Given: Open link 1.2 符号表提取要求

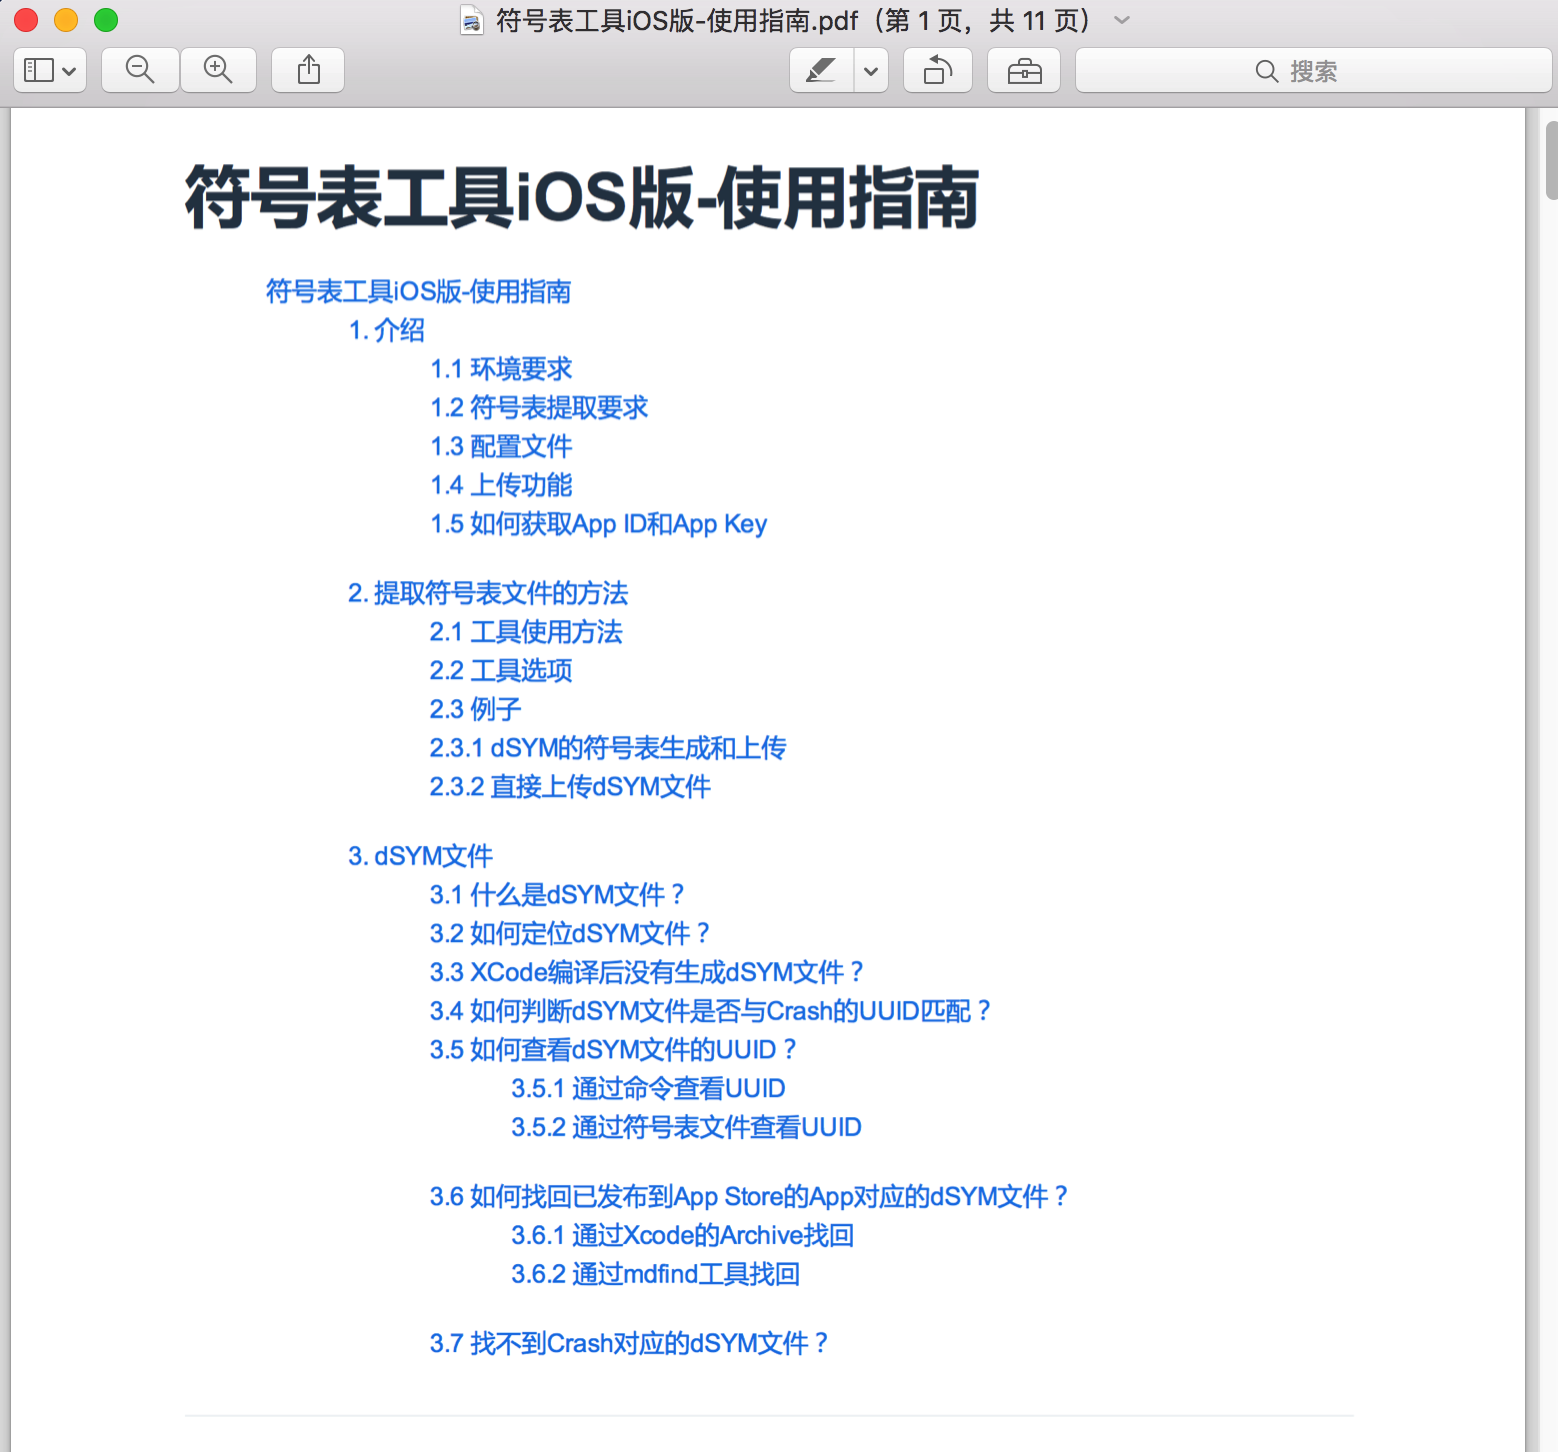Looking at the screenshot, I should (x=539, y=408).
